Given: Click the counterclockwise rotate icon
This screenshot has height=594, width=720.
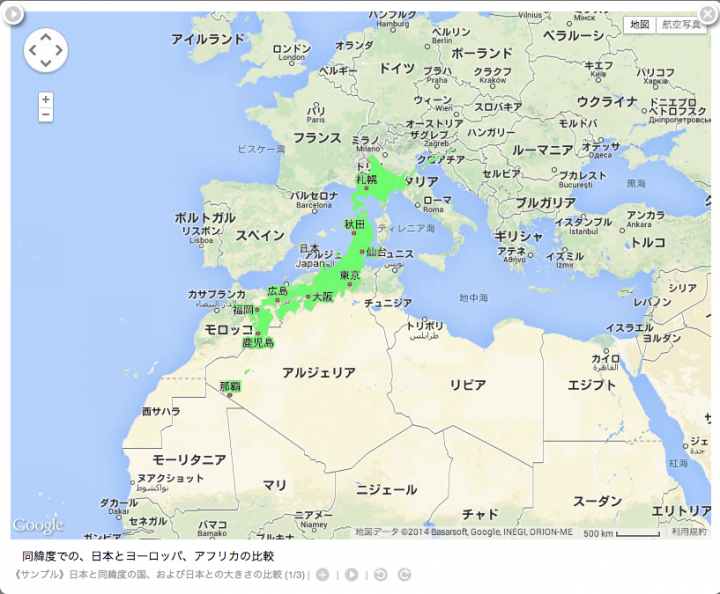Looking at the screenshot, I should pyautogui.click(x=380, y=574).
